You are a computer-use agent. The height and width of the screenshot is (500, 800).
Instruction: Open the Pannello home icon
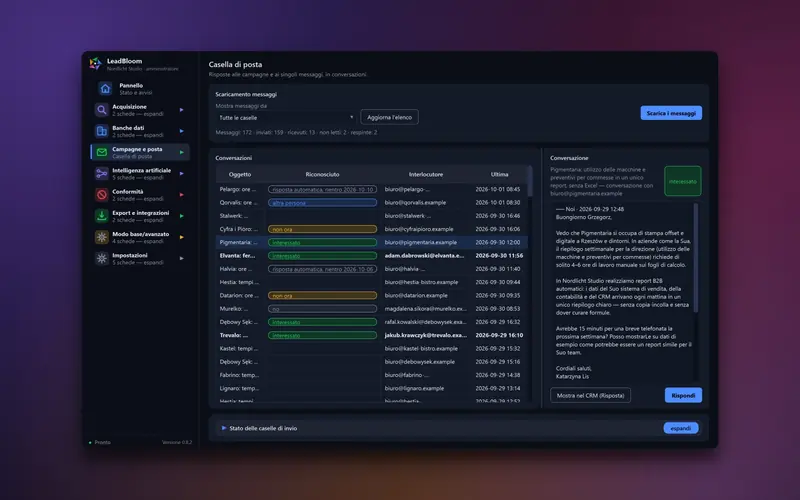(x=105, y=89)
